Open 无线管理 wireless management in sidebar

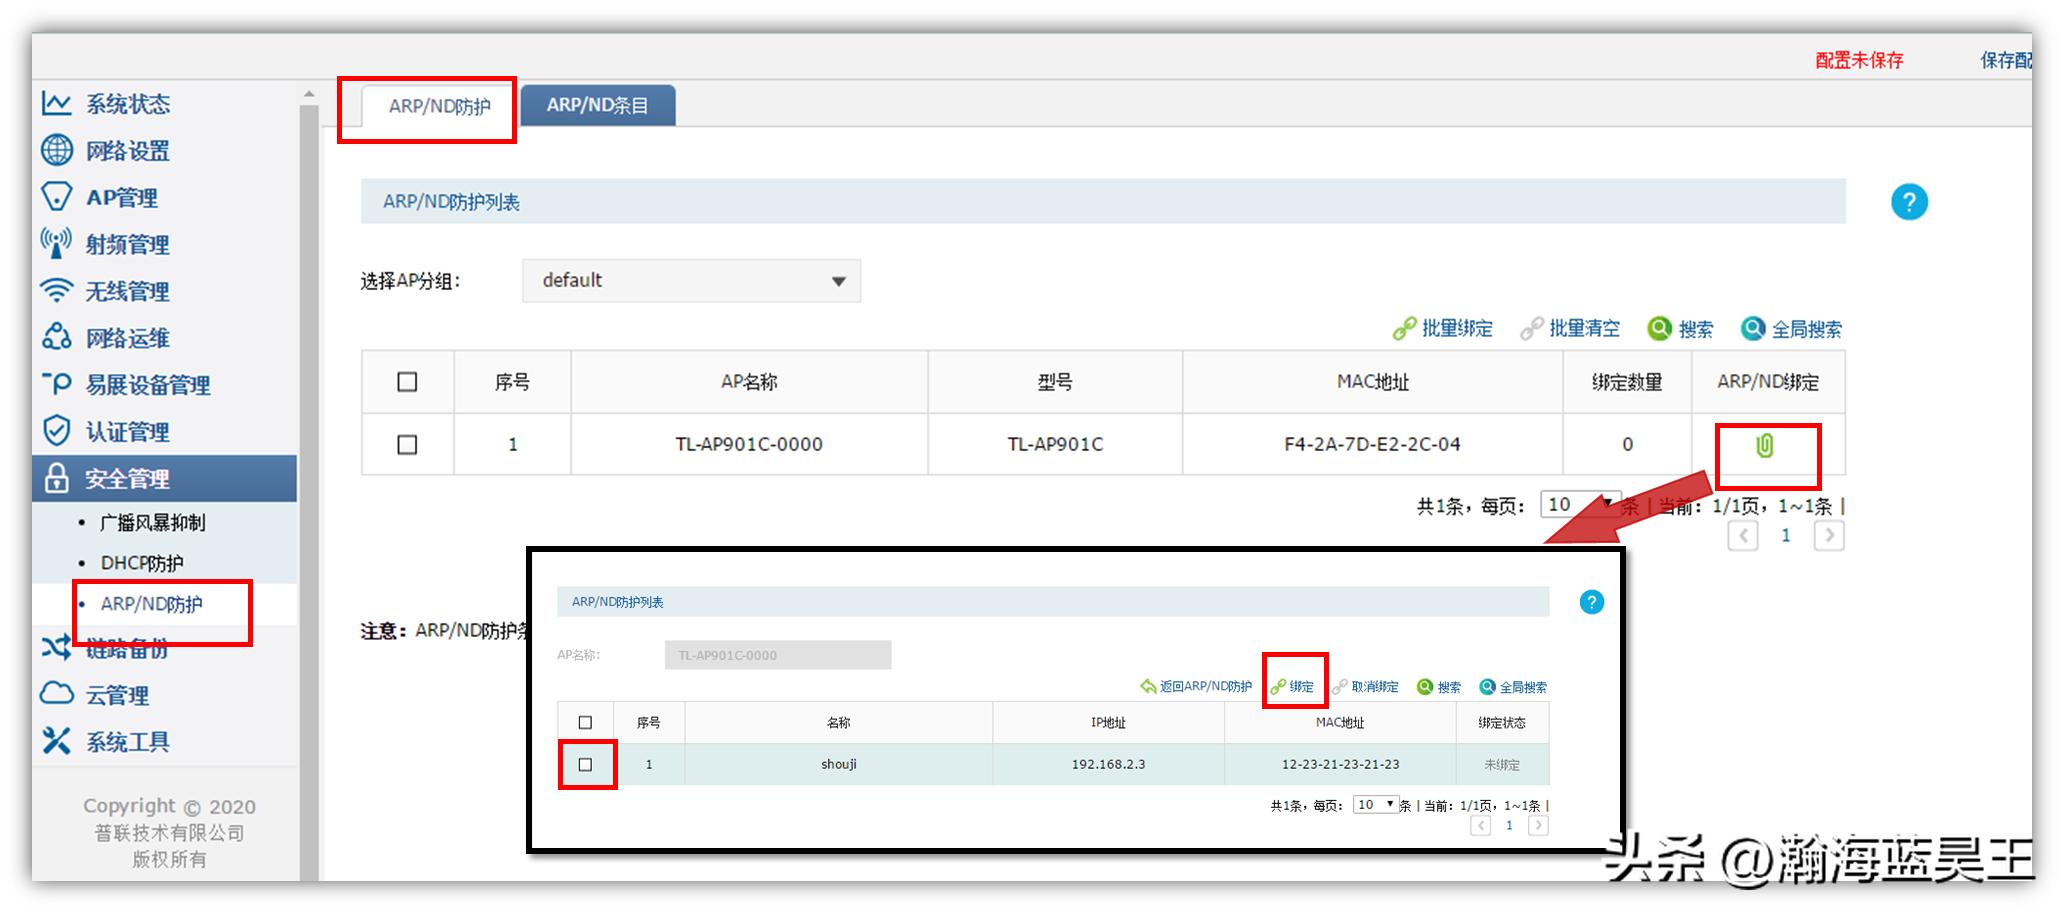(x=127, y=291)
